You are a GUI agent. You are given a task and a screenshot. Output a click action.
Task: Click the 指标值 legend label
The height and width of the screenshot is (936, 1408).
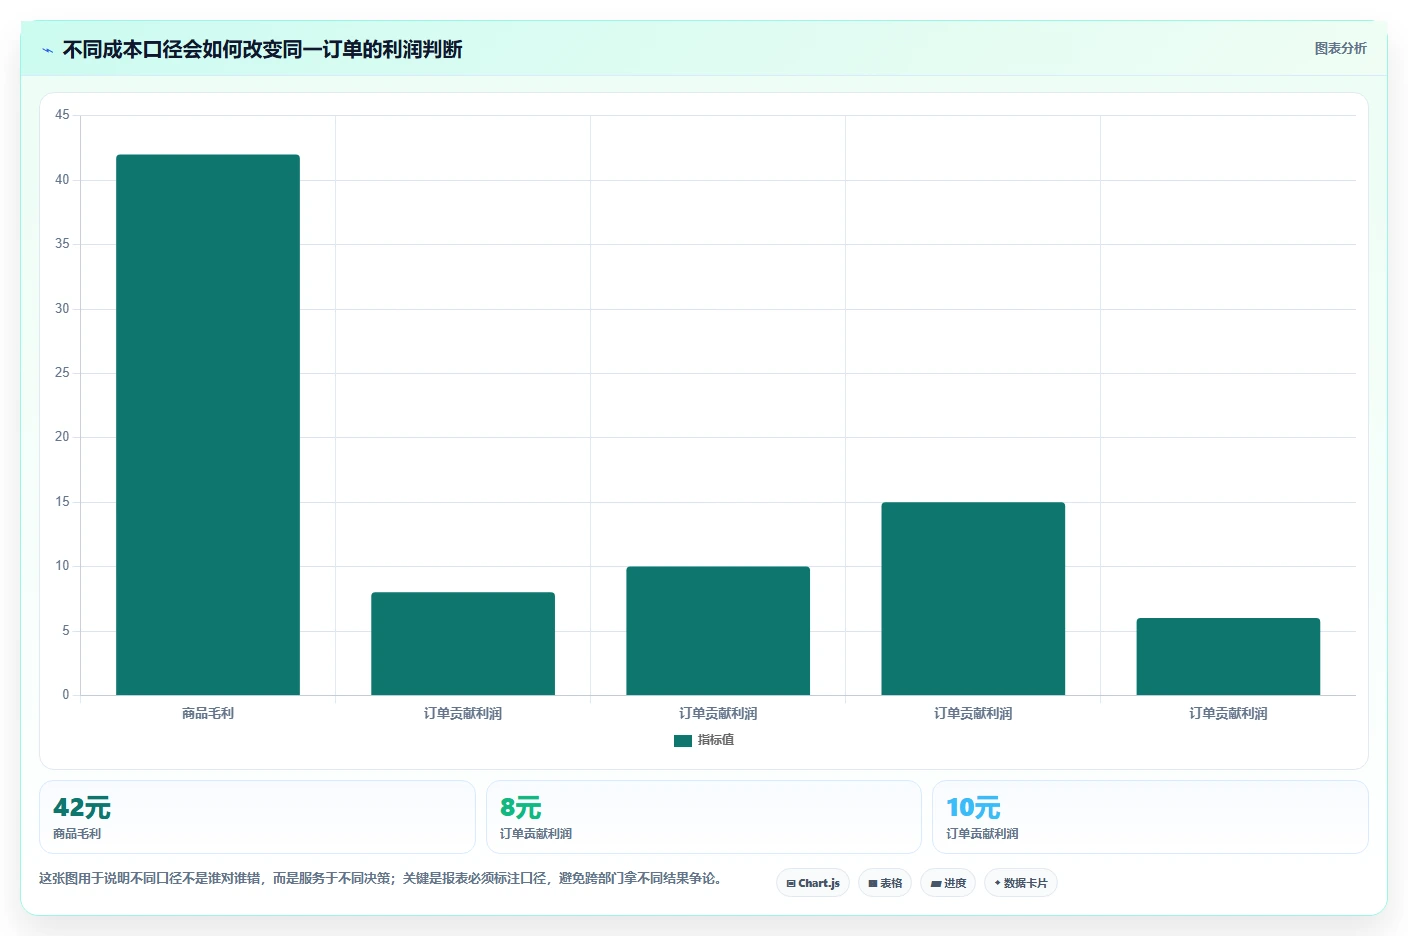716,740
